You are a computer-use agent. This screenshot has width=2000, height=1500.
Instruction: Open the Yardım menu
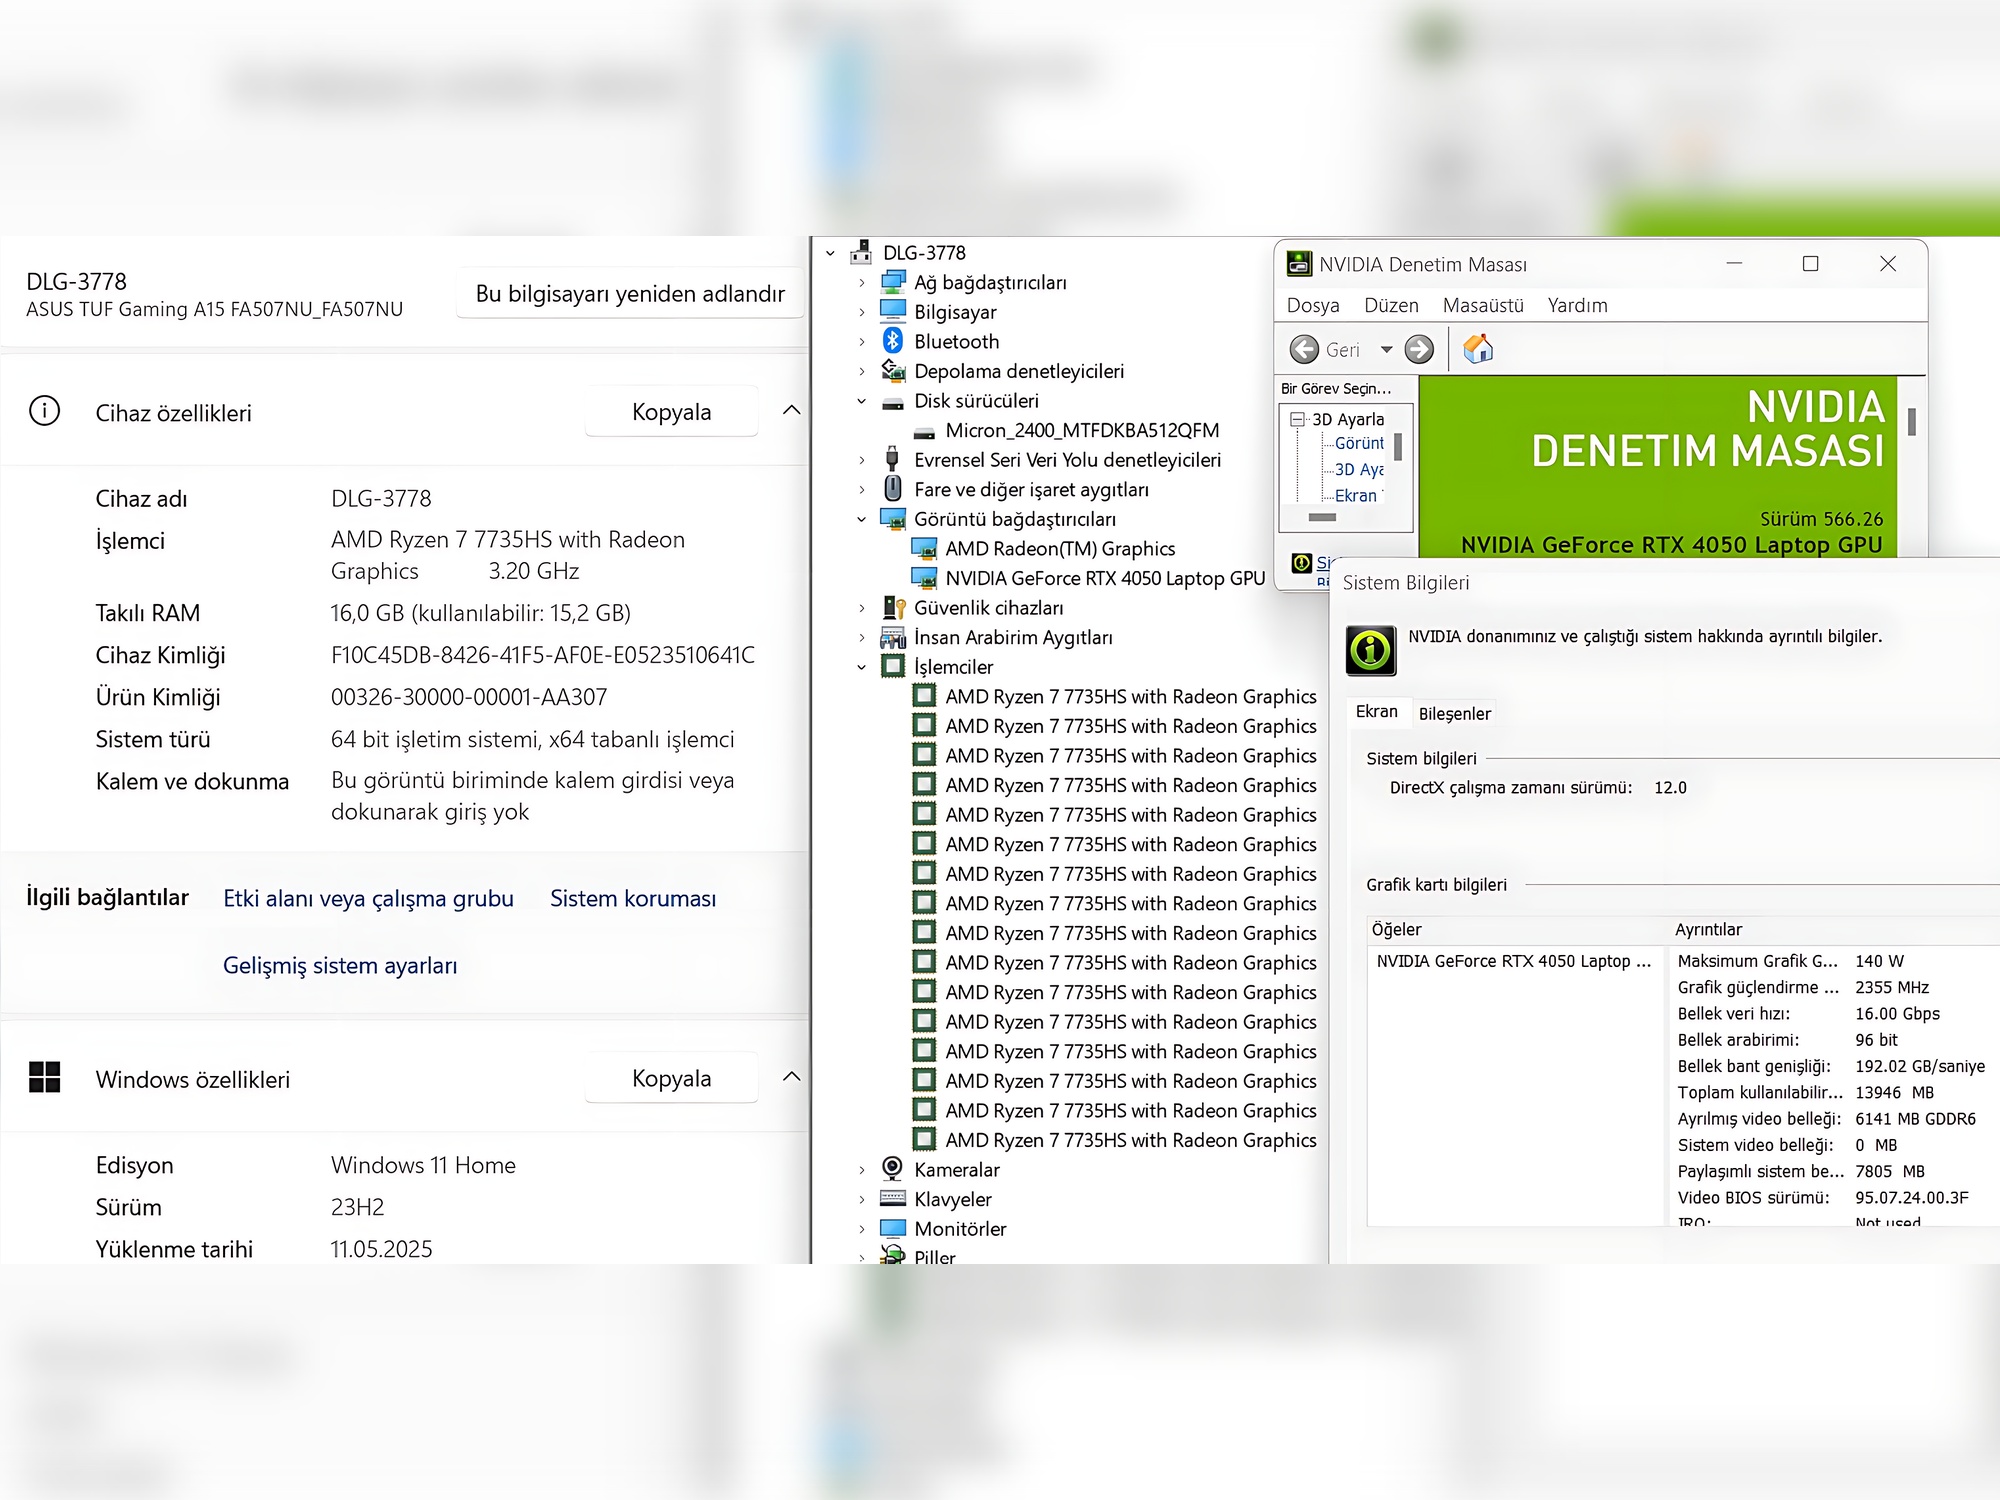click(1577, 305)
